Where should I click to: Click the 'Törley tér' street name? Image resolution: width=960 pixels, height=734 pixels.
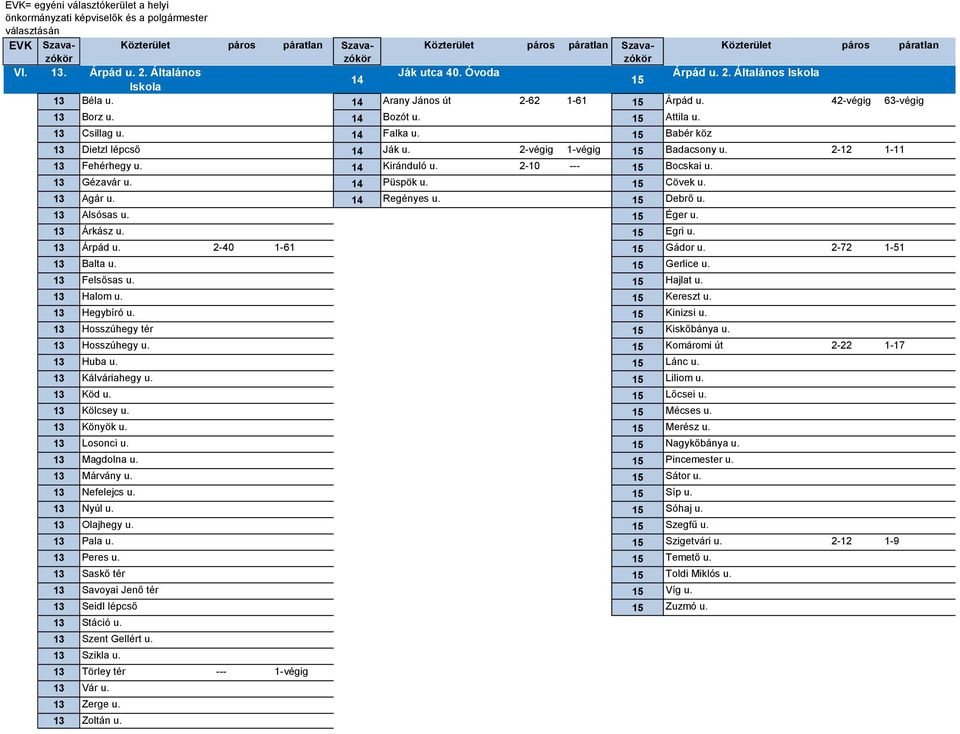pos(103,672)
